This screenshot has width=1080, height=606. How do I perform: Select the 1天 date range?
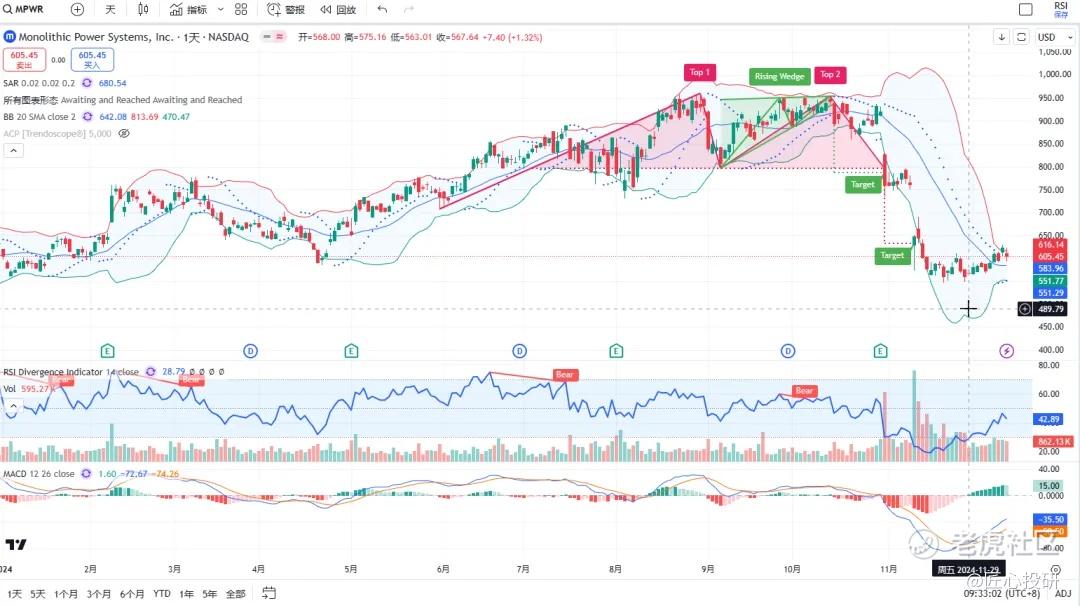pyautogui.click(x=14, y=594)
